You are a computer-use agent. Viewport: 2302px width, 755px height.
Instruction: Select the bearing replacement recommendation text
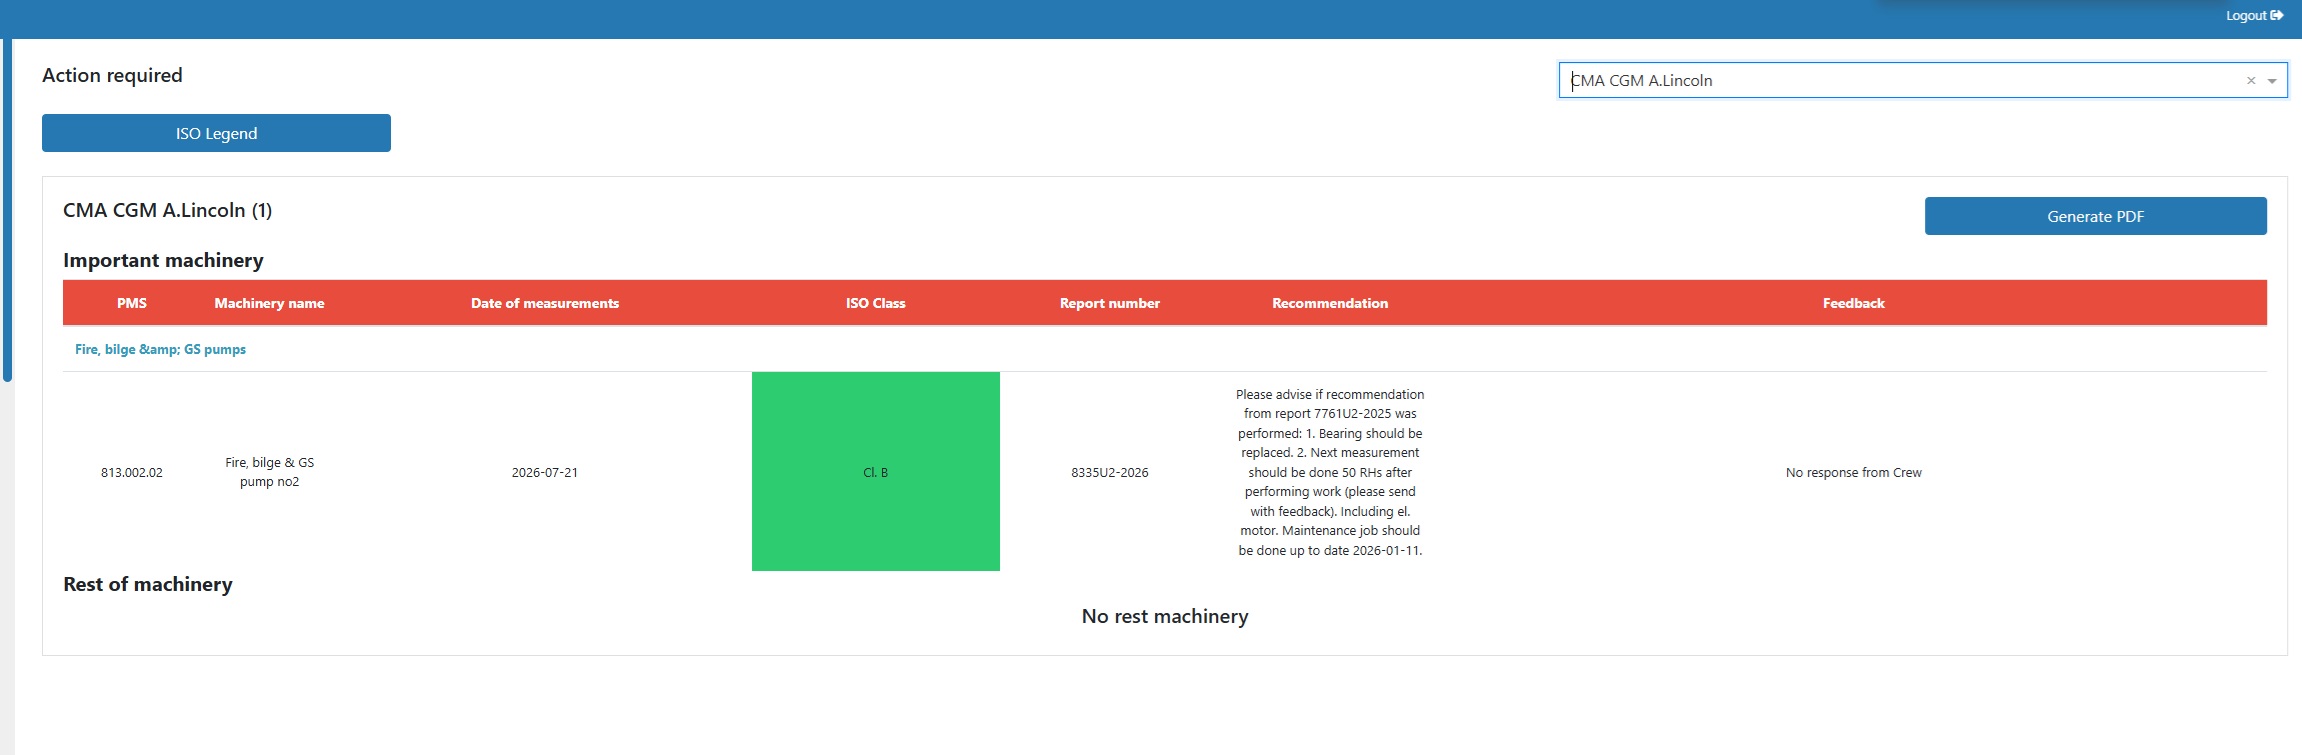click(x=1330, y=472)
